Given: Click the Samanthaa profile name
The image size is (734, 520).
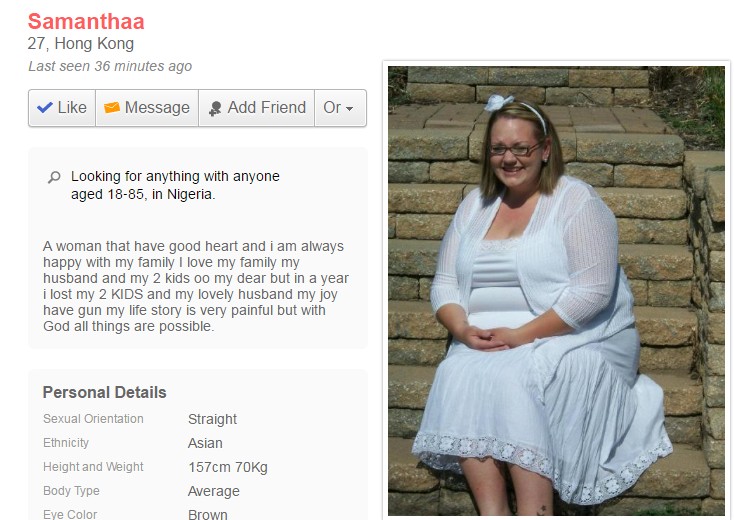Looking at the screenshot, I should [86, 22].
